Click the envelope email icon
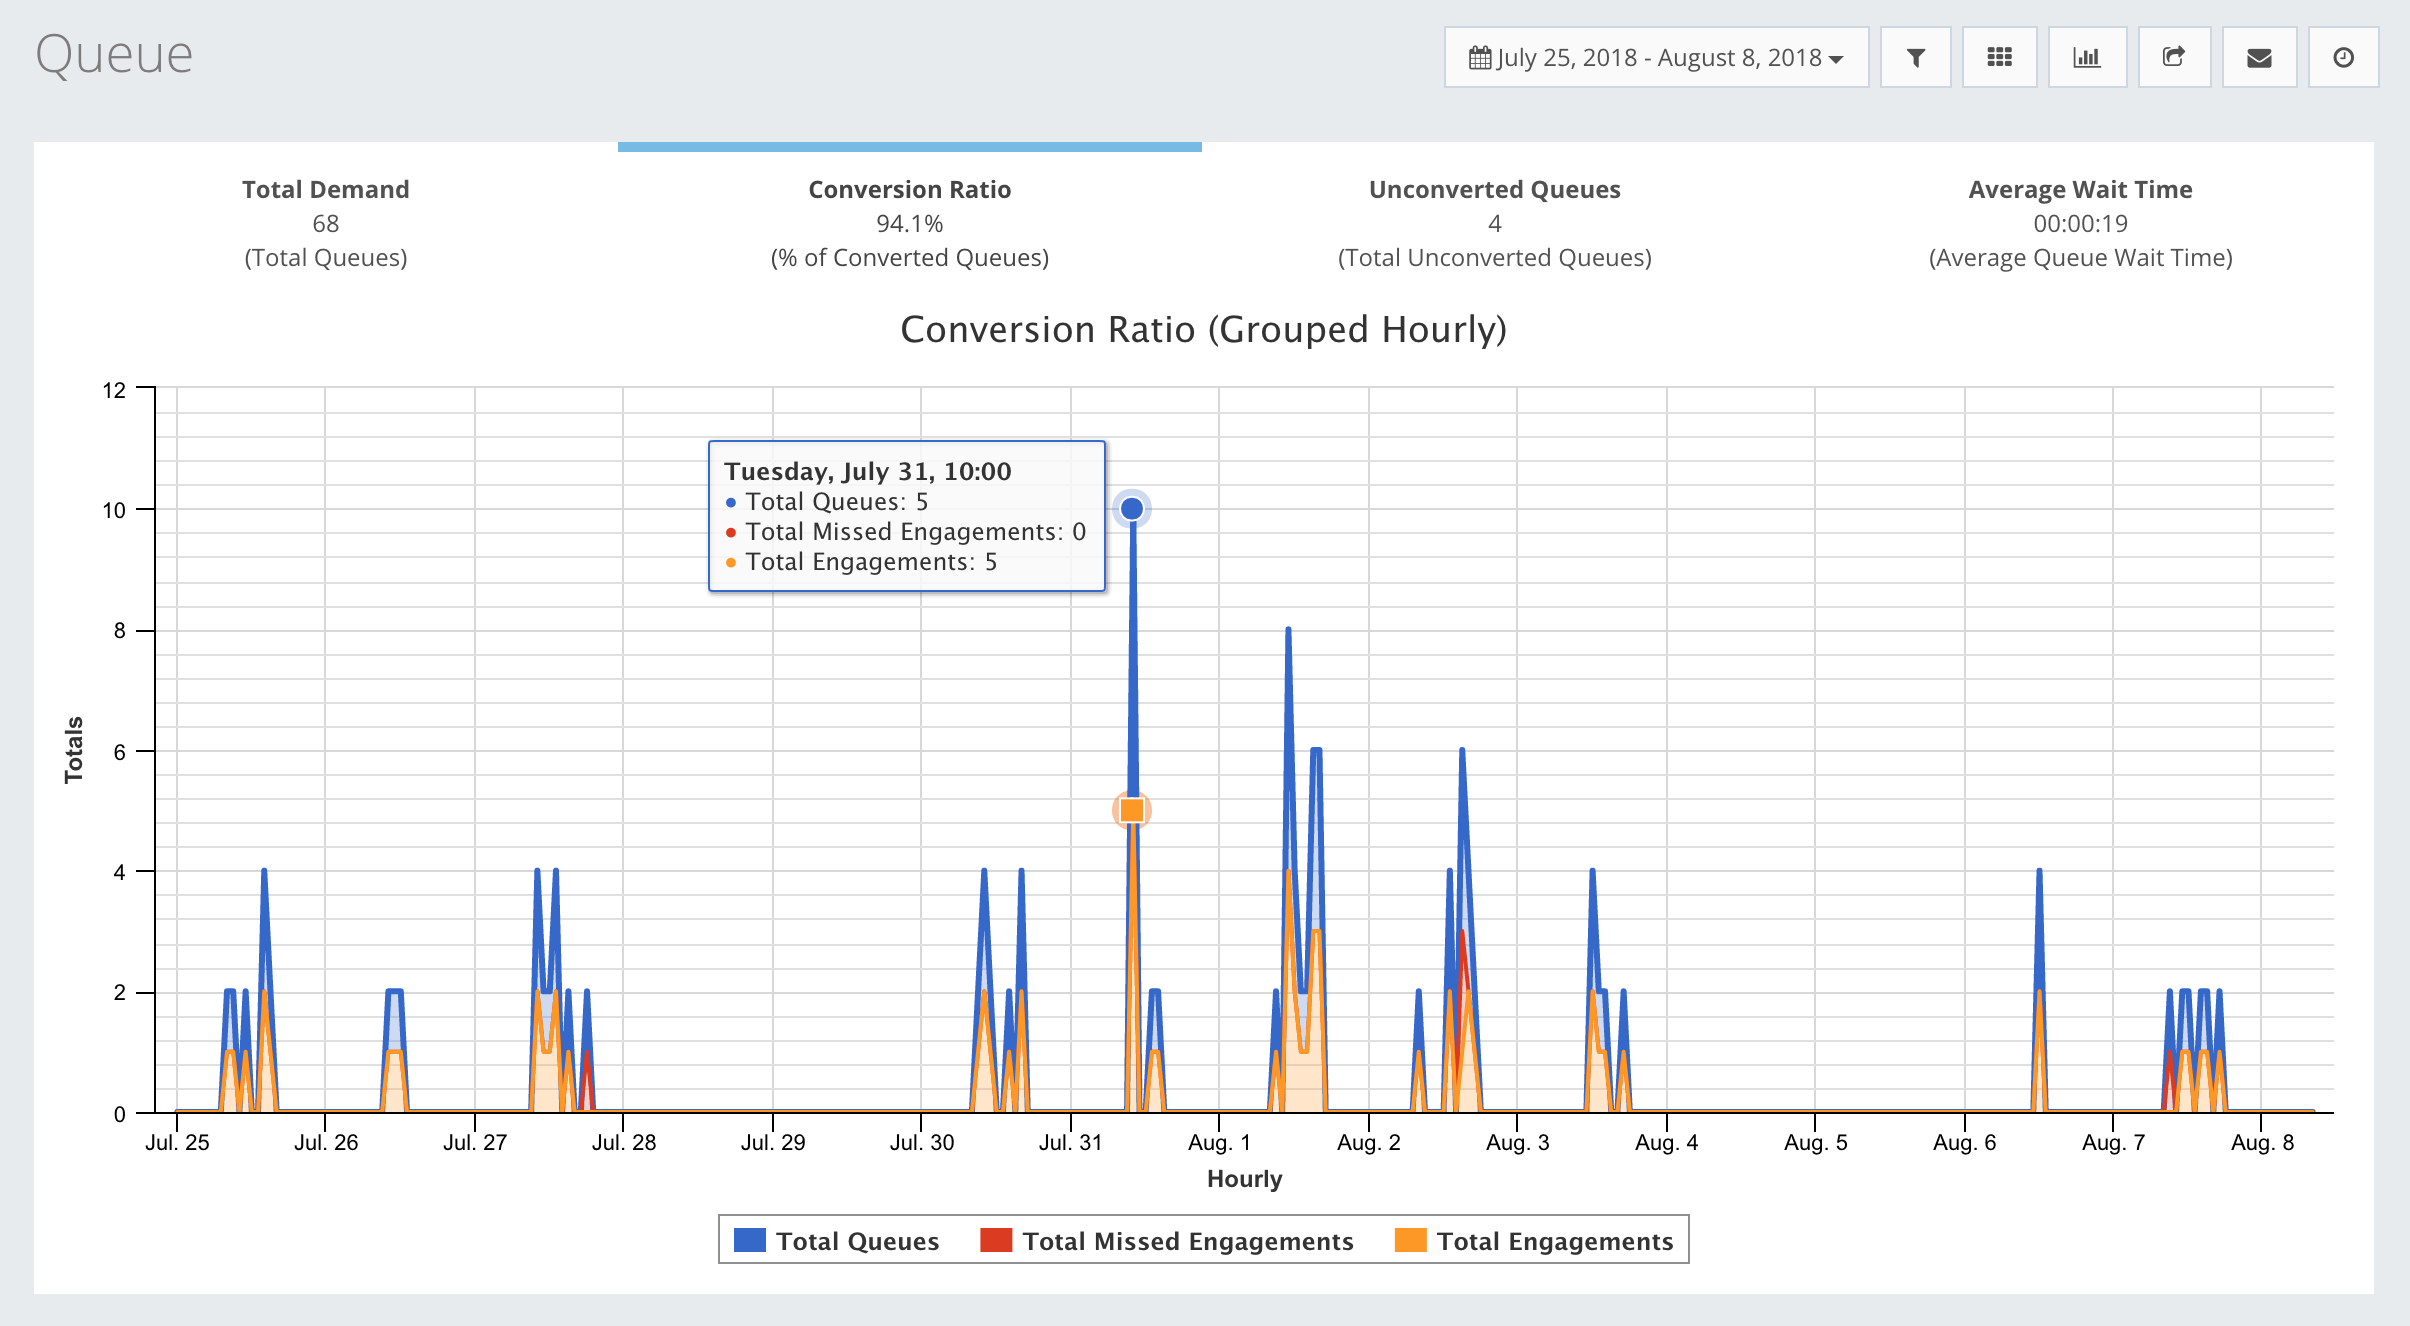This screenshot has width=2410, height=1326. 2259,58
